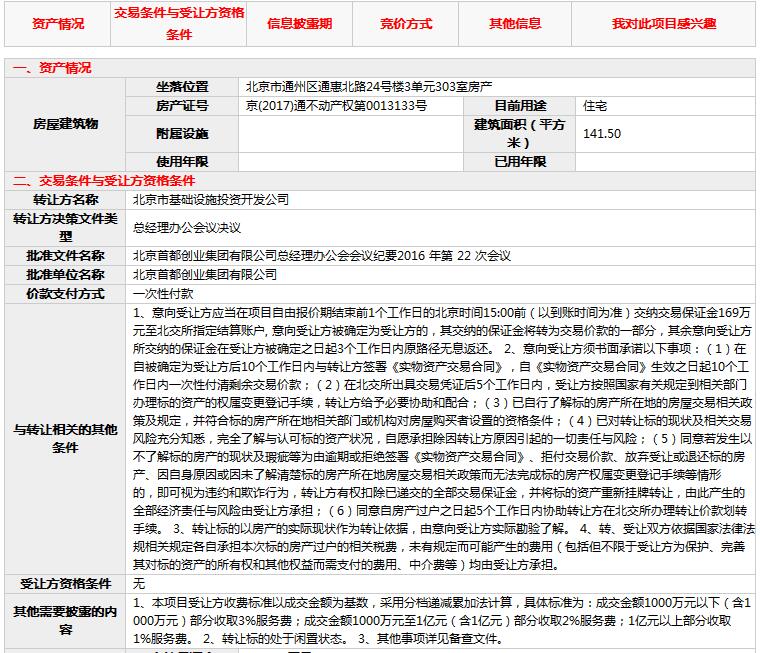Screen dimensions: 760x653
Task: Switch to the 交易条件与受让方资格条件 tab
Action: [179, 25]
